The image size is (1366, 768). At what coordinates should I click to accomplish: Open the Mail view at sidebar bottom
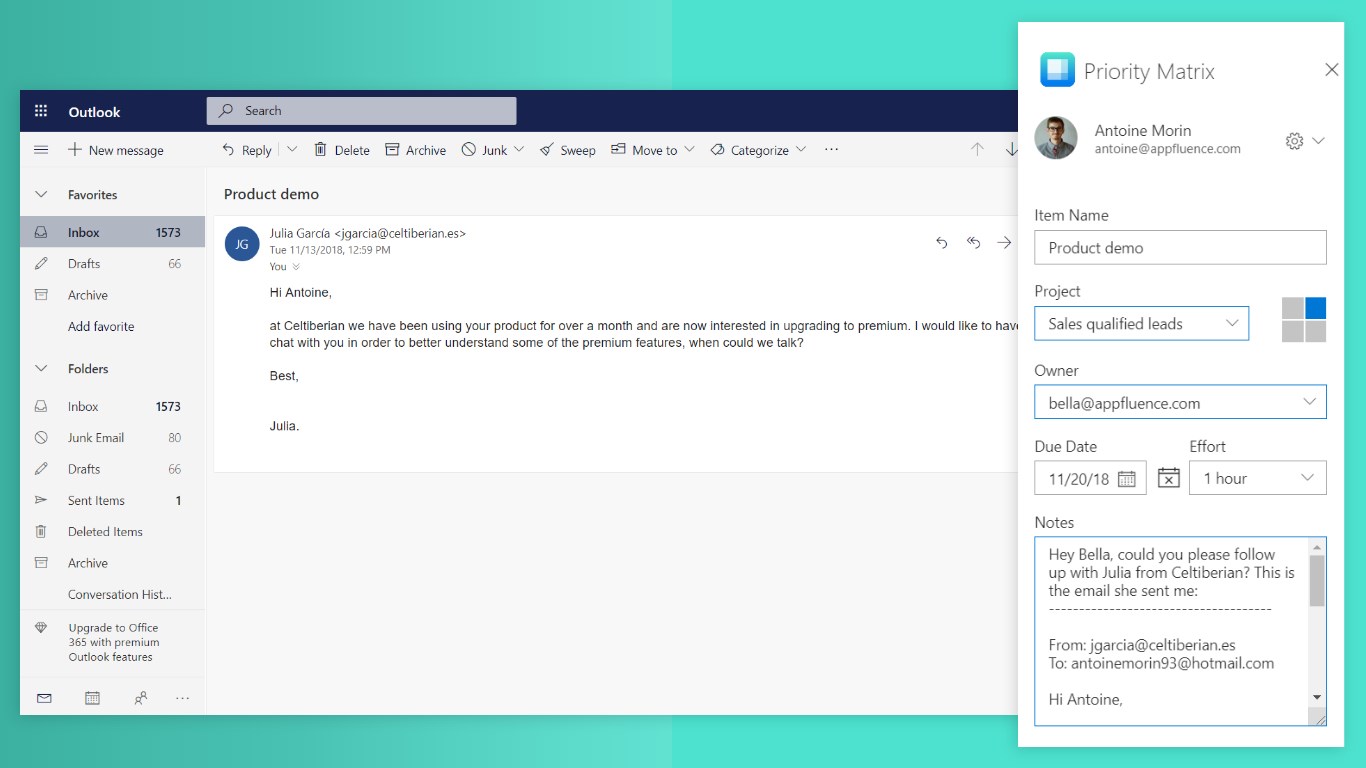tap(44, 698)
